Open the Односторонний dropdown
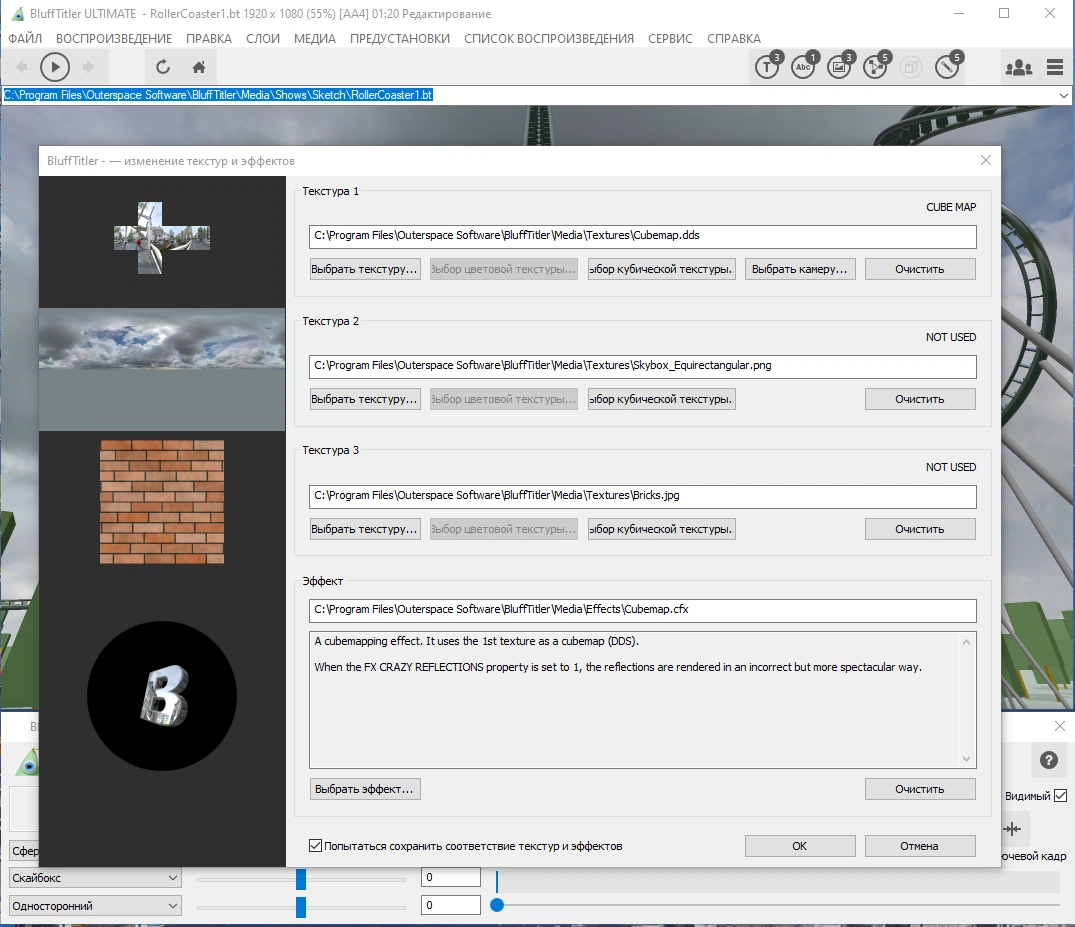Image resolution: width=1075 pixels, height=927 pixels. (95, 906)
